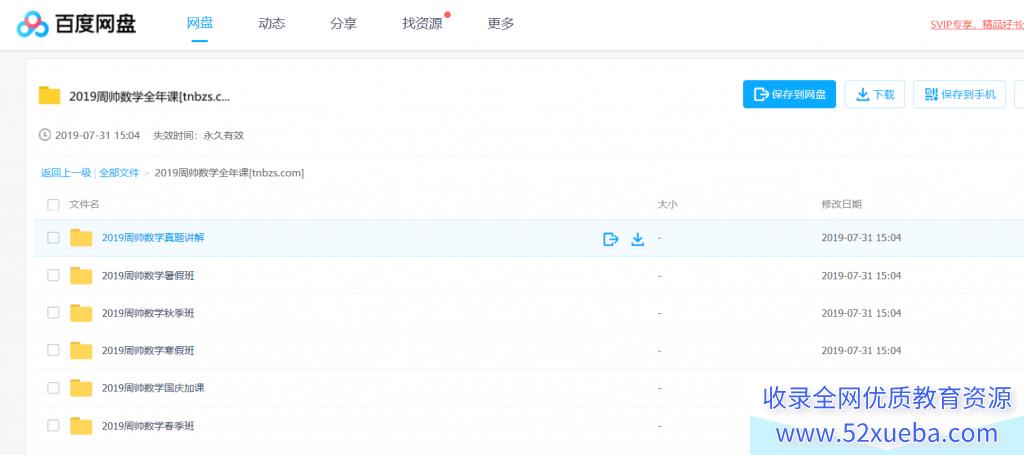This screenshot has height=455, width=1024.
Task: Click the modified date in the 2019周帅数学秋季班 row
Action: [861, 313]
